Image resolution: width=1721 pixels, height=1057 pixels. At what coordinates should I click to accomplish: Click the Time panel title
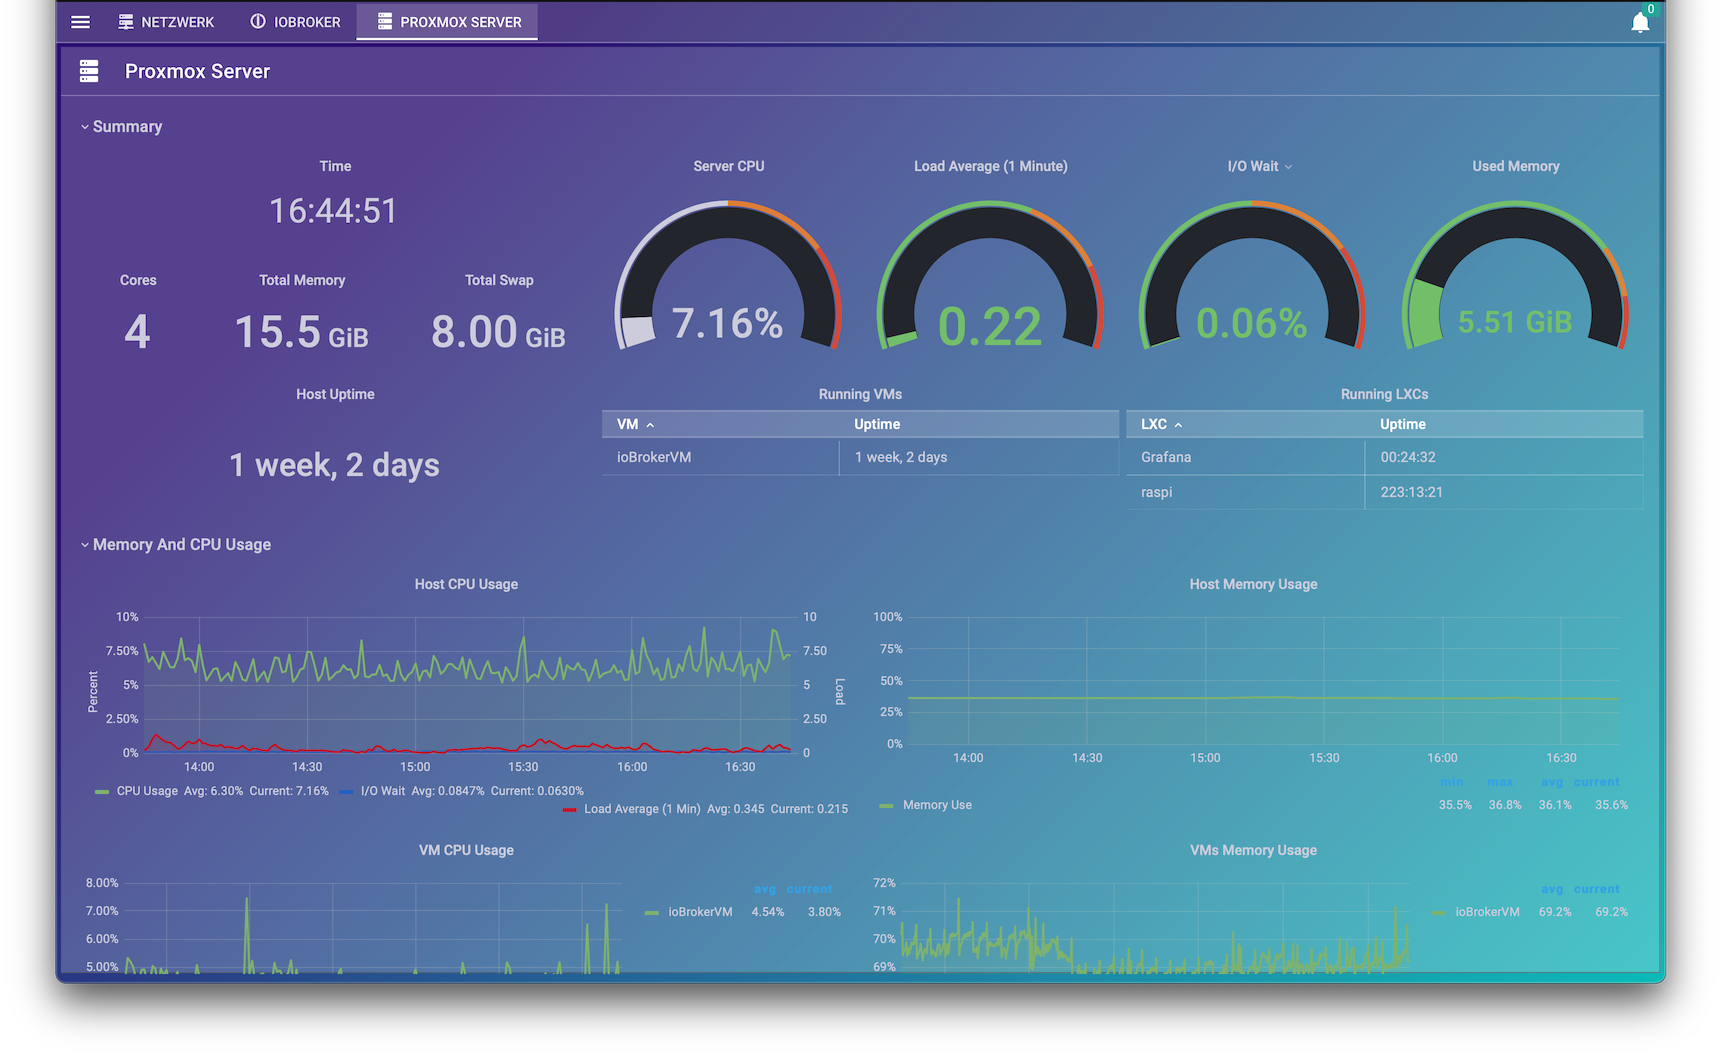(x=335, y=167)
